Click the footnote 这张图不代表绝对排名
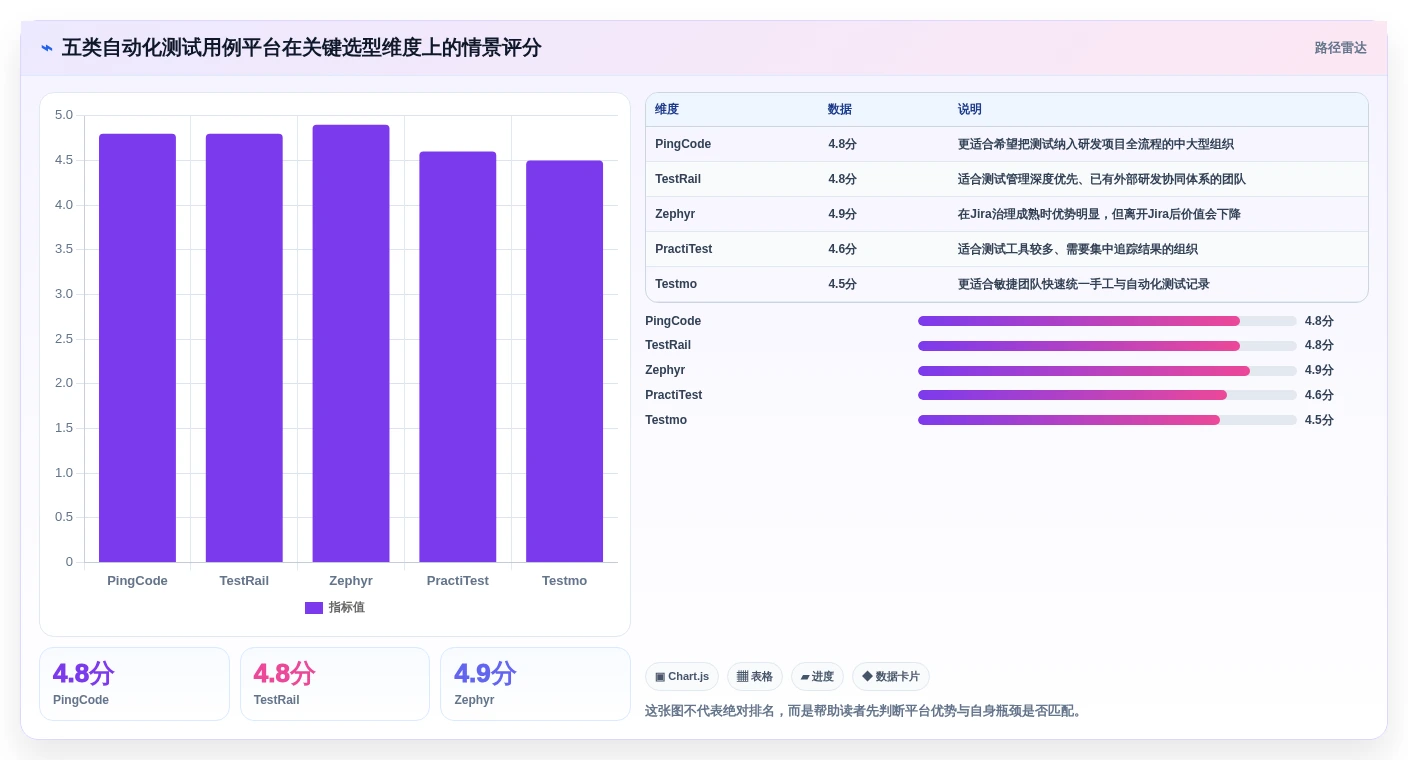The width and height of the screenshot is (1408, 760). click(x=711, y=711)
